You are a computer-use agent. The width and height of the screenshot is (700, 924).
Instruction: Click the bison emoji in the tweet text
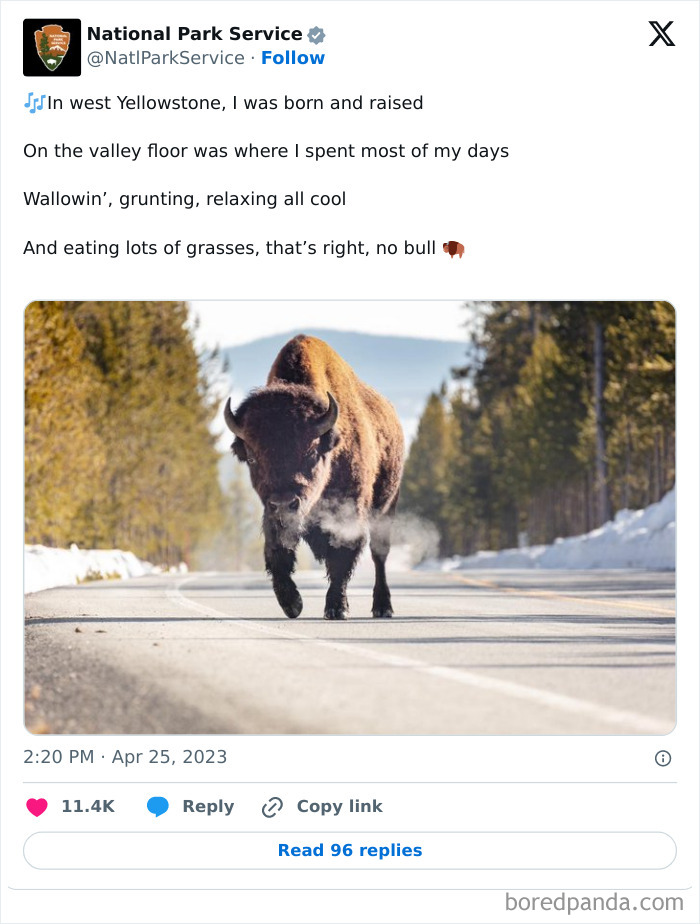(452, 247)
